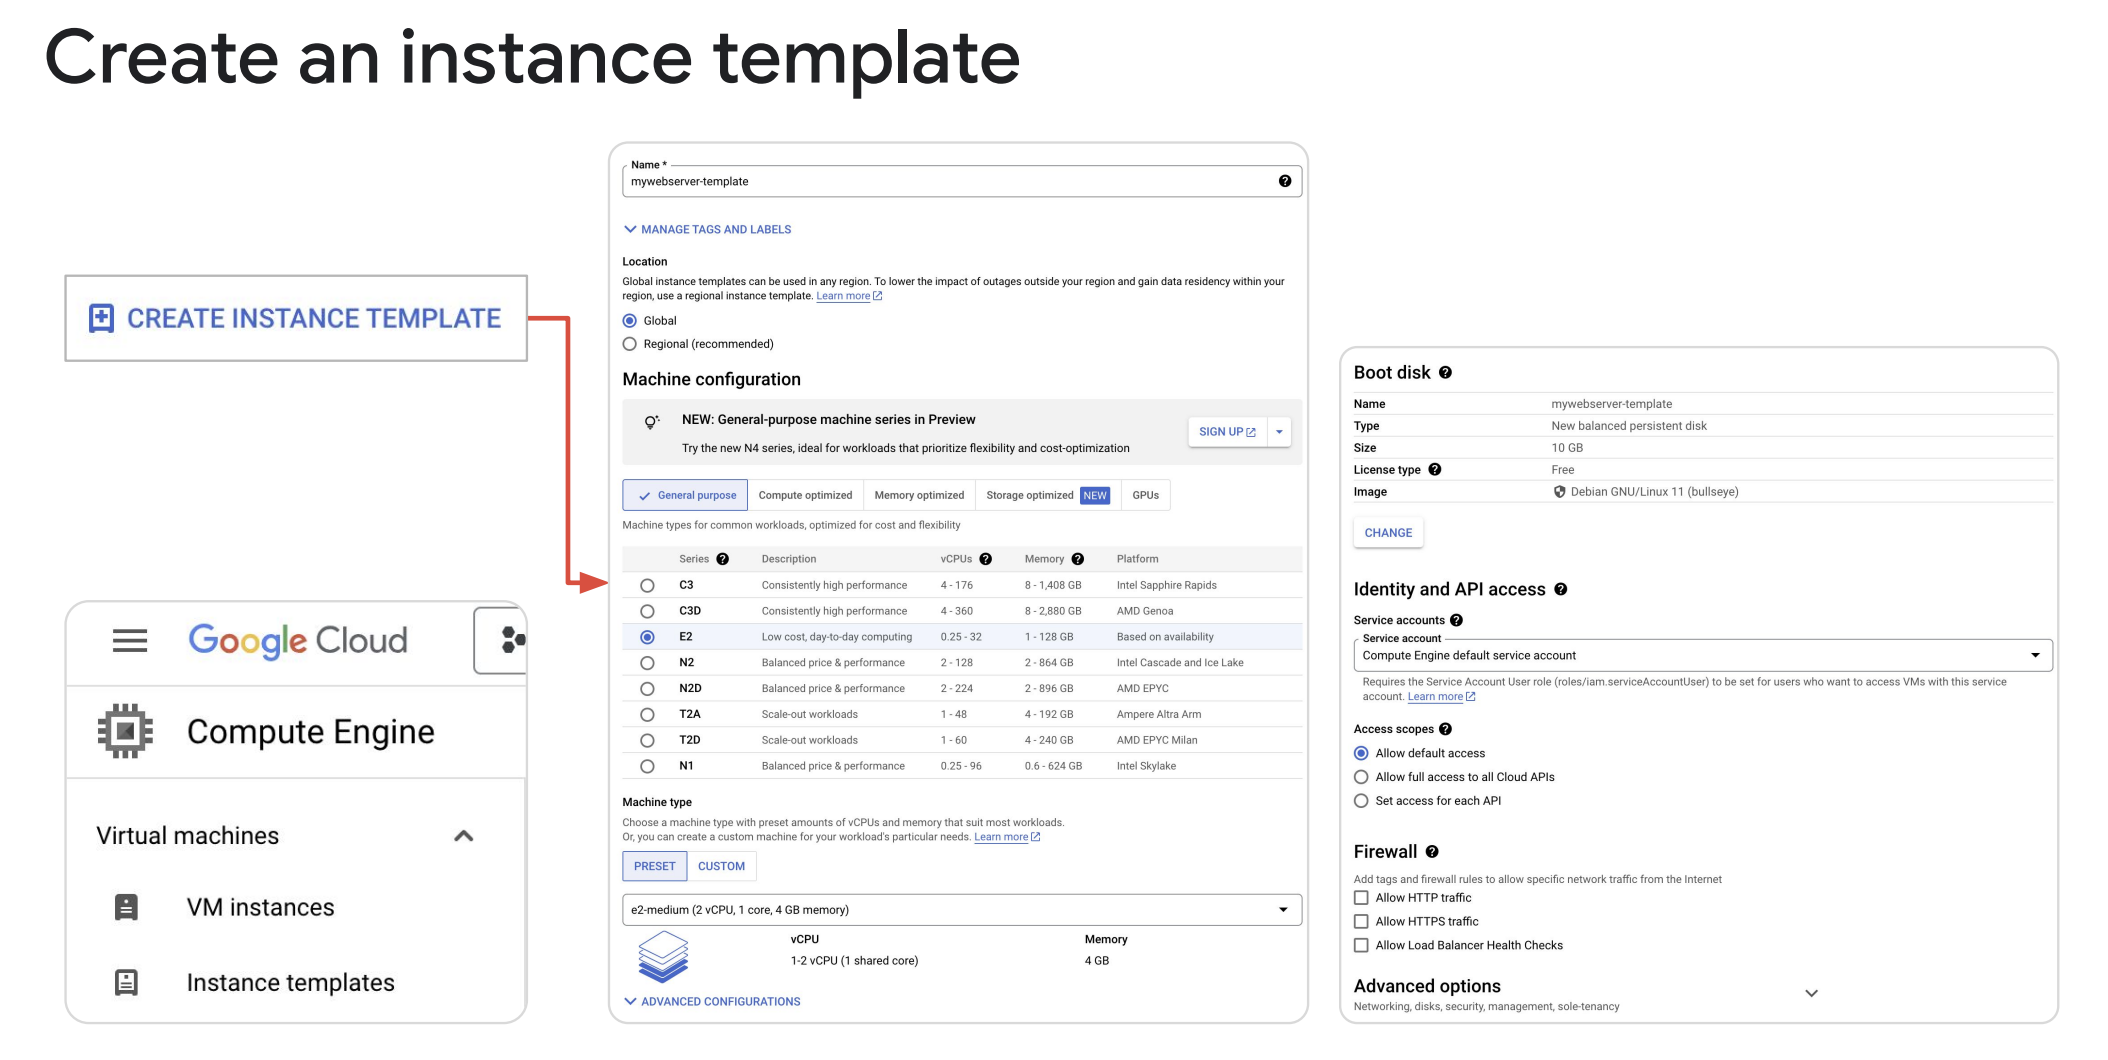Switch to the Custom machine type tab

(x=721, y=866)
